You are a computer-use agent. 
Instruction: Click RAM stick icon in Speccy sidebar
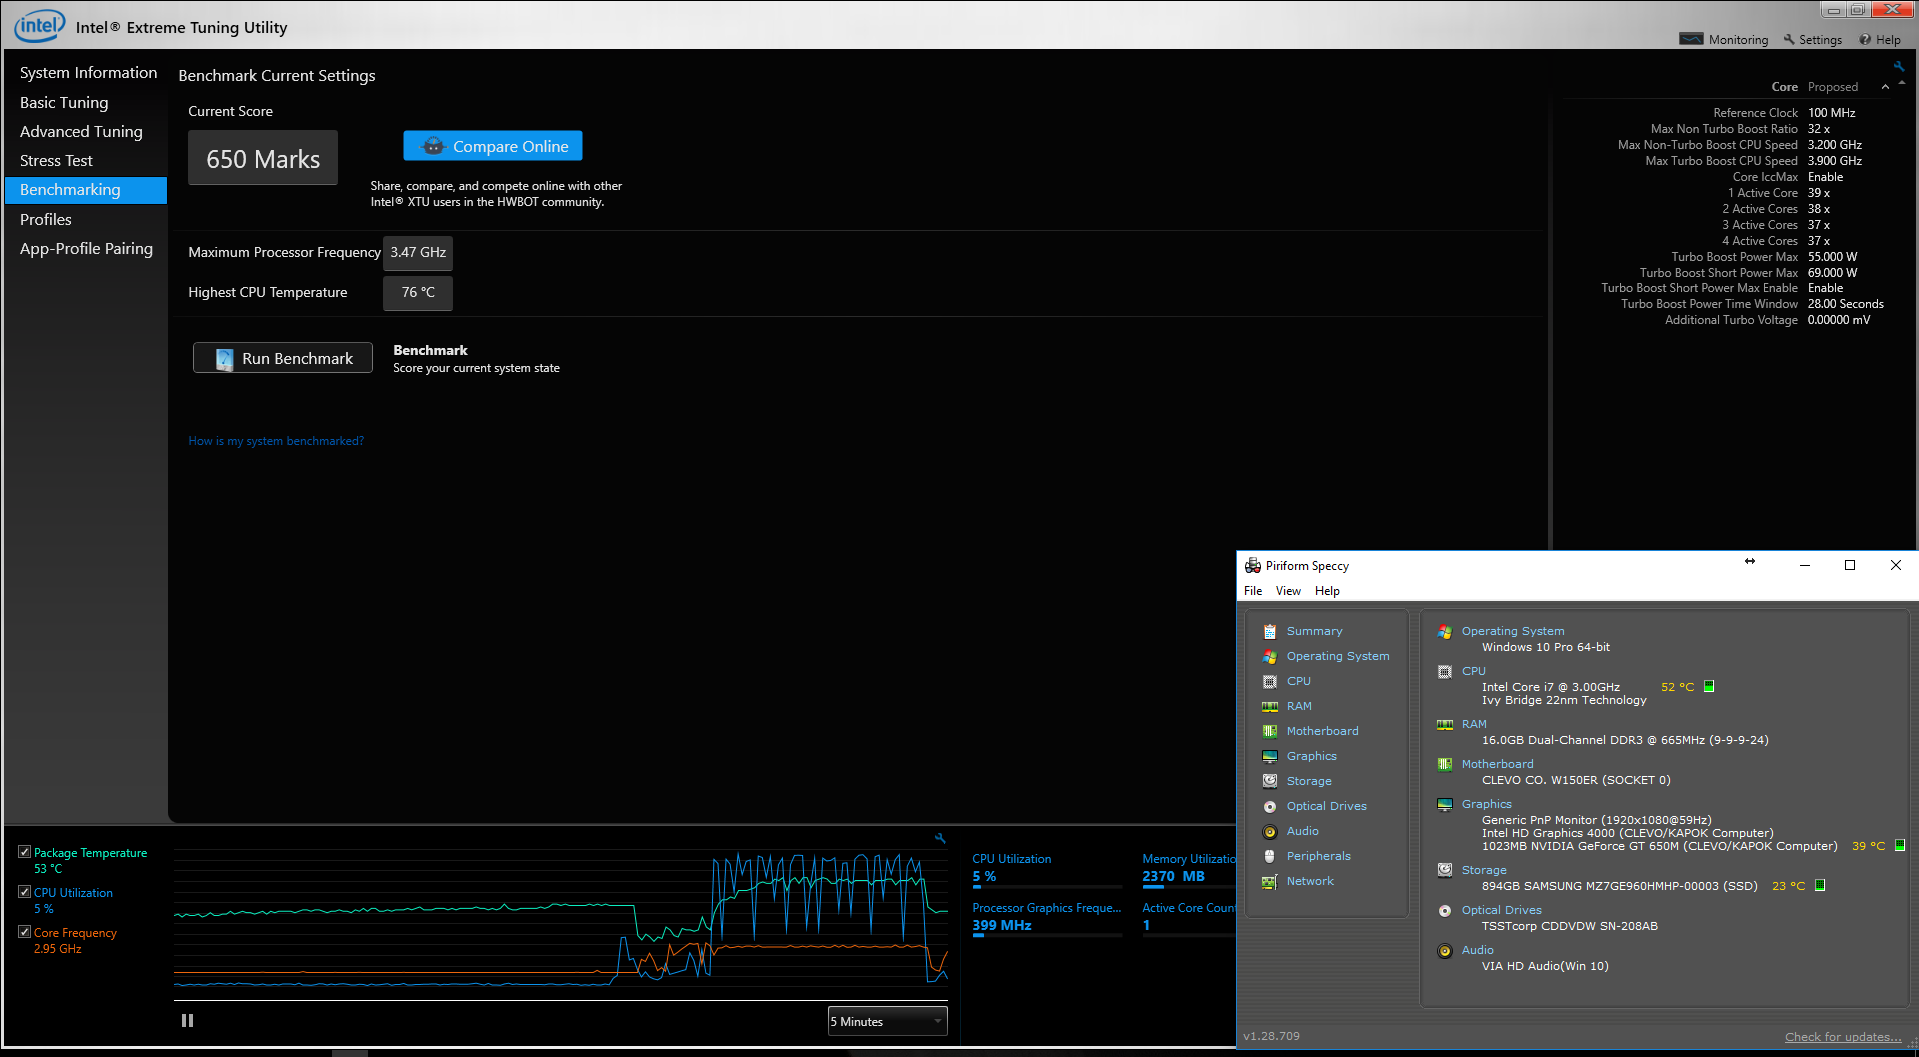coord(1270,706)
